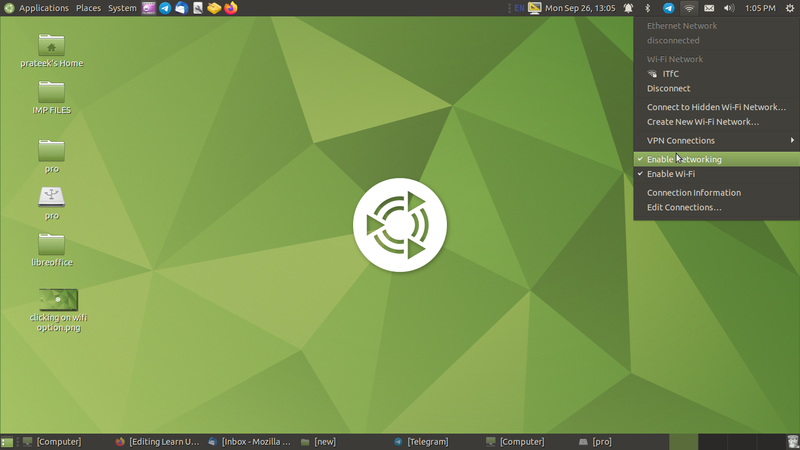800x450 pixels.
Task: Click the EN keyboard layout indicator
Action: 519,8
